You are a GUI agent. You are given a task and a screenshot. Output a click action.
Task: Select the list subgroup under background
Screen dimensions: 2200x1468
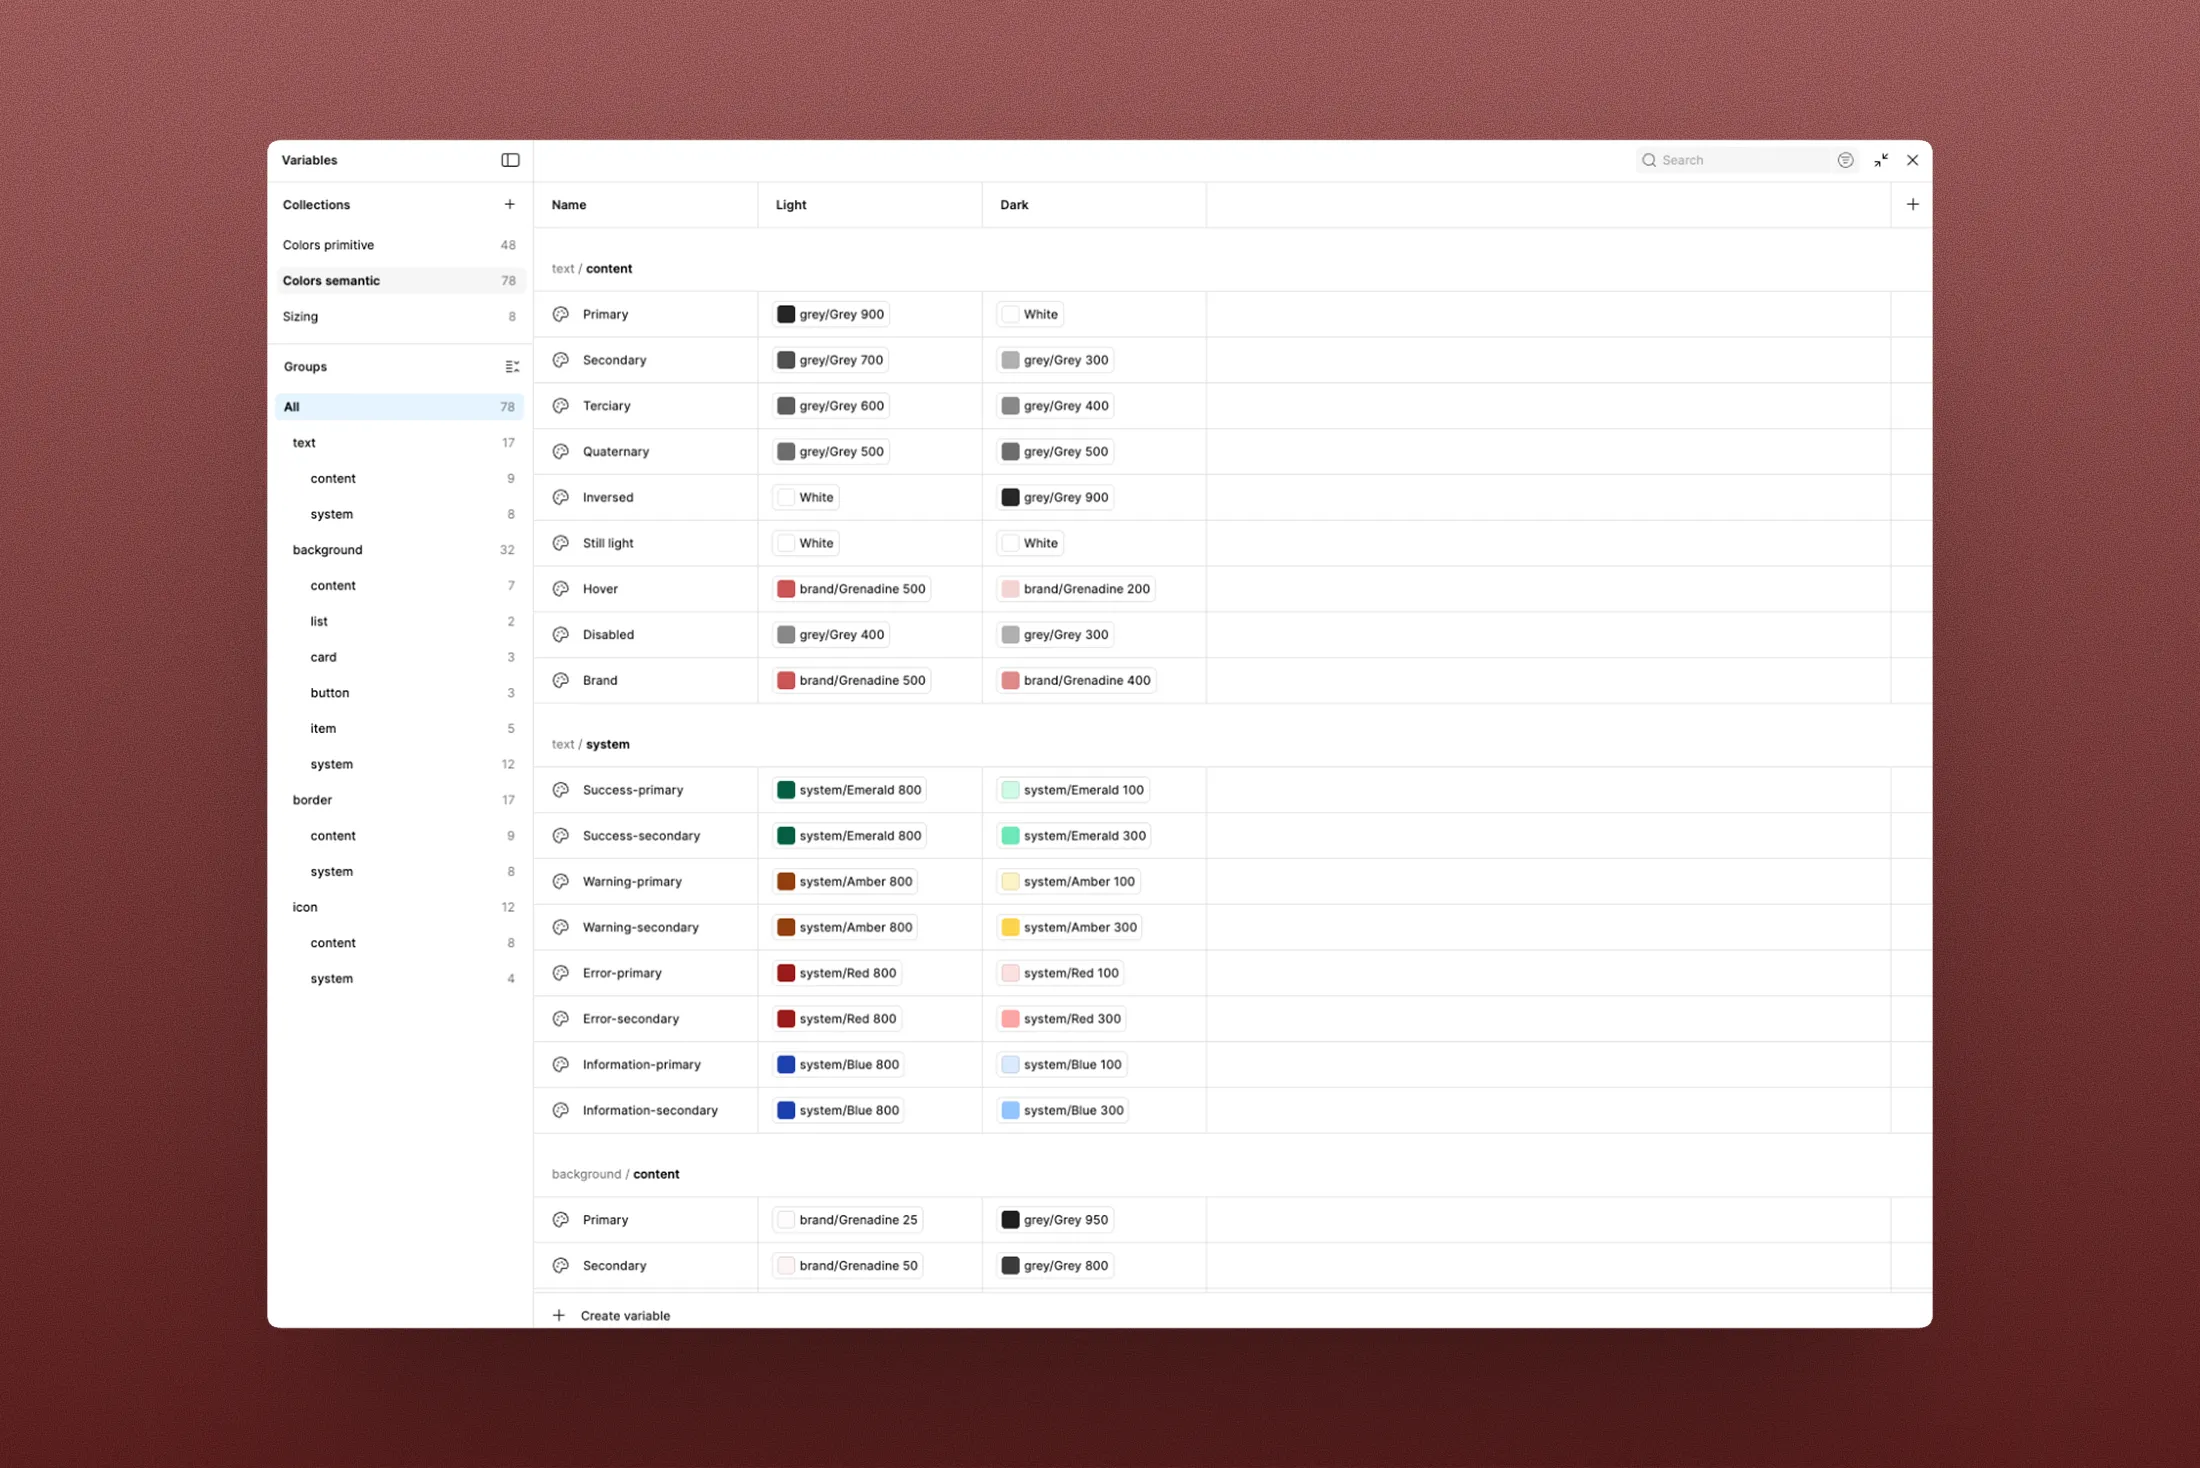pos(400,622)
